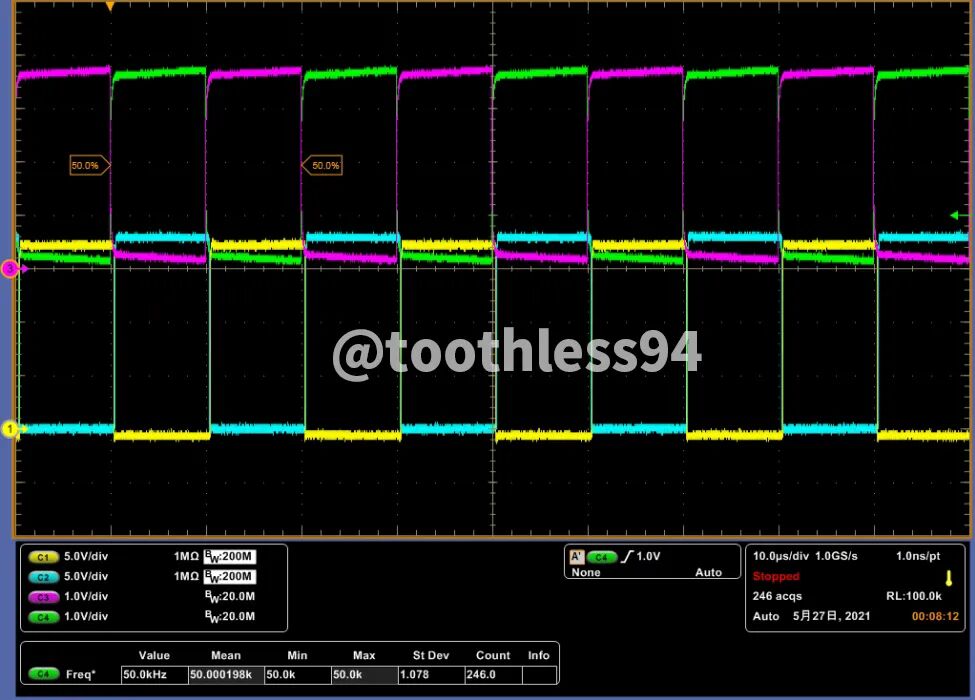
Task: Click the St Dev cell 1.078
Action: (431, 675)
